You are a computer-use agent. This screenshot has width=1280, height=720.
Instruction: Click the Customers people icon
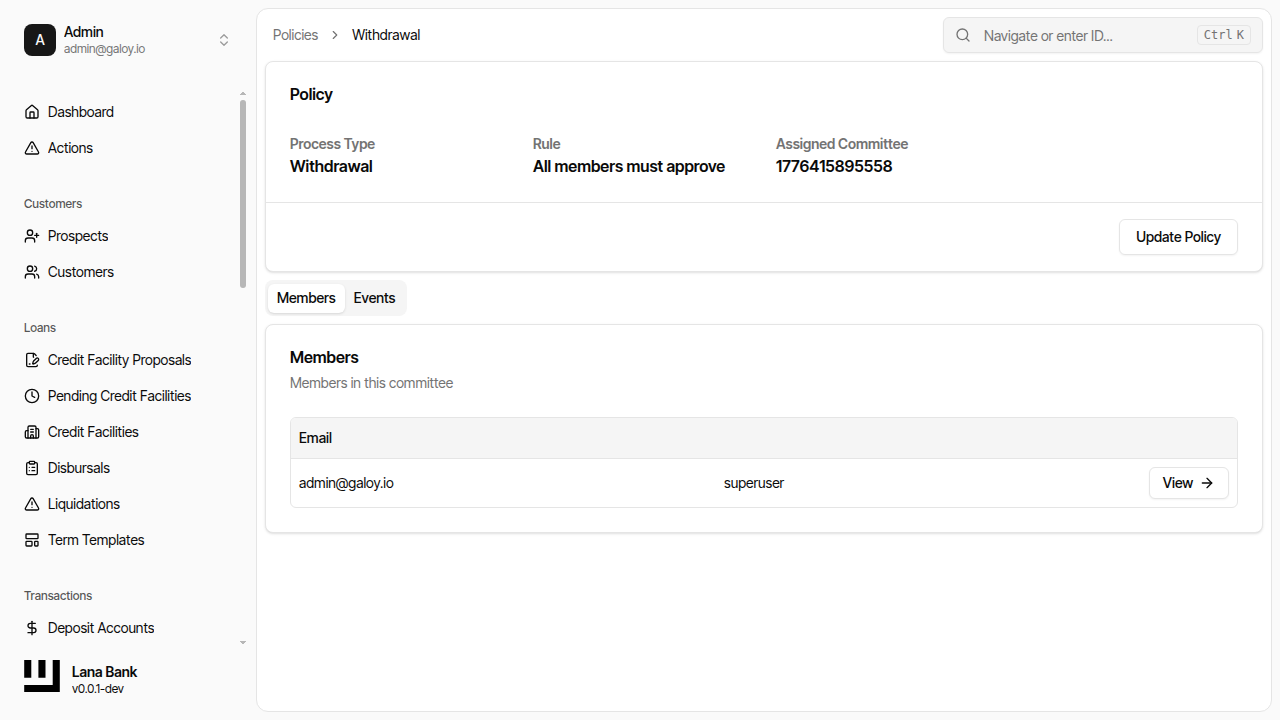[32, 272]
